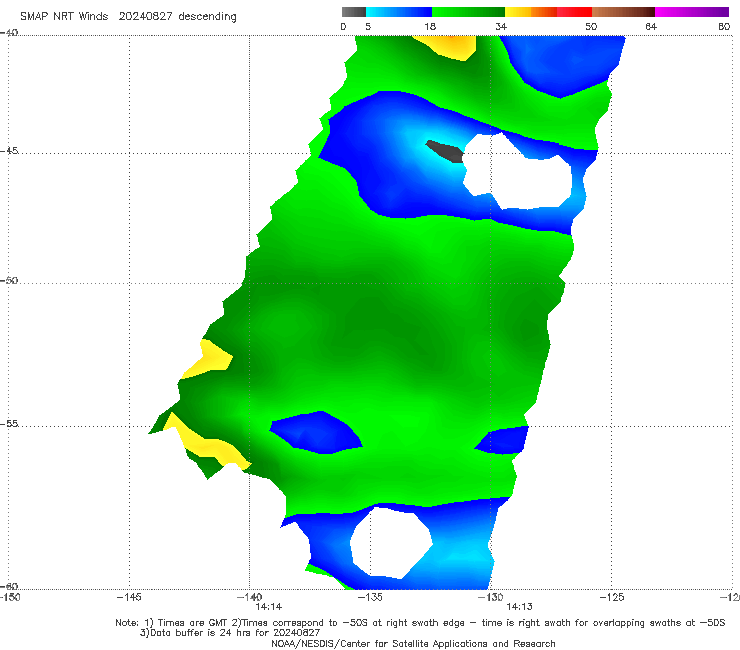Select the cyan-to-blue 5-18 colorbar segment
This screenshot has height=650, width=740.
pos(399,12)
